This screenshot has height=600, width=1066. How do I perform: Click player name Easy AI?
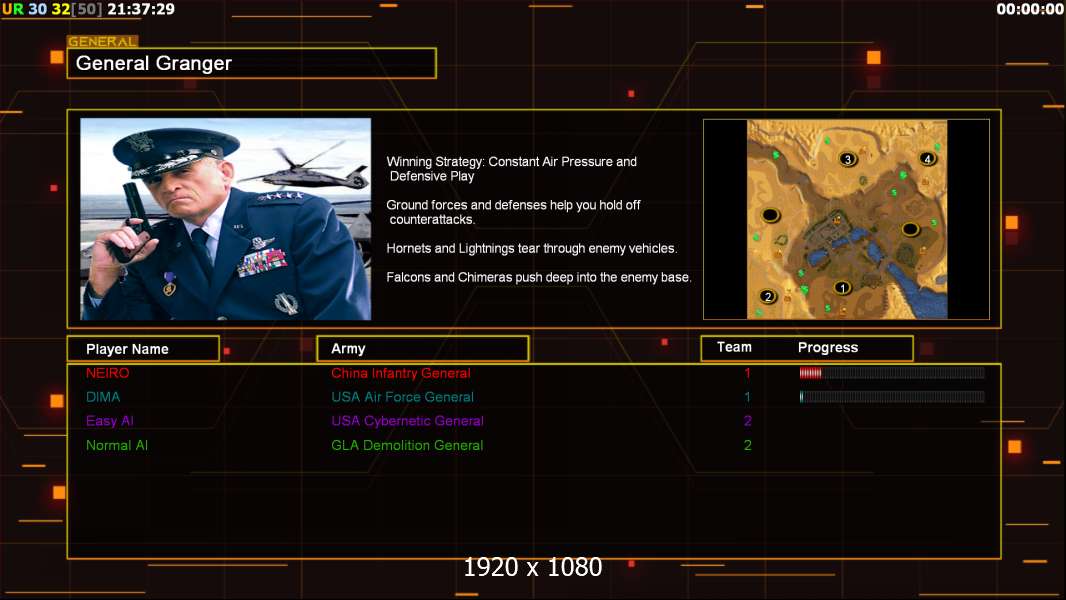point(109,421)
